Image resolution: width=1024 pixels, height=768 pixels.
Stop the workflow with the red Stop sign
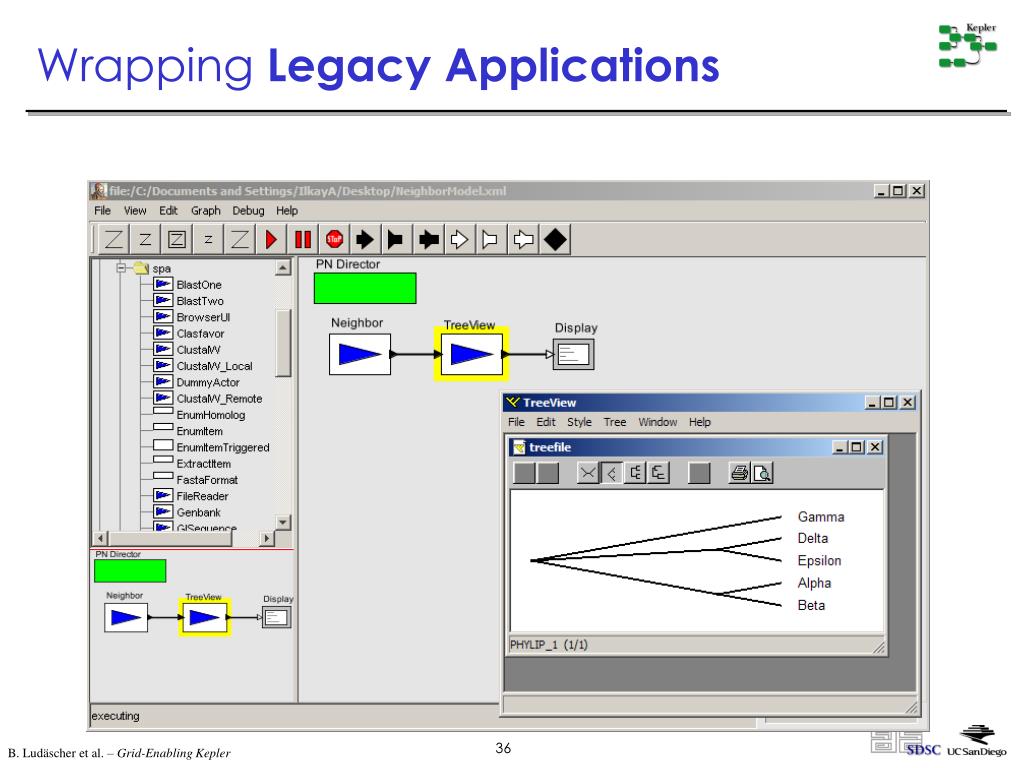click(334, 239)
